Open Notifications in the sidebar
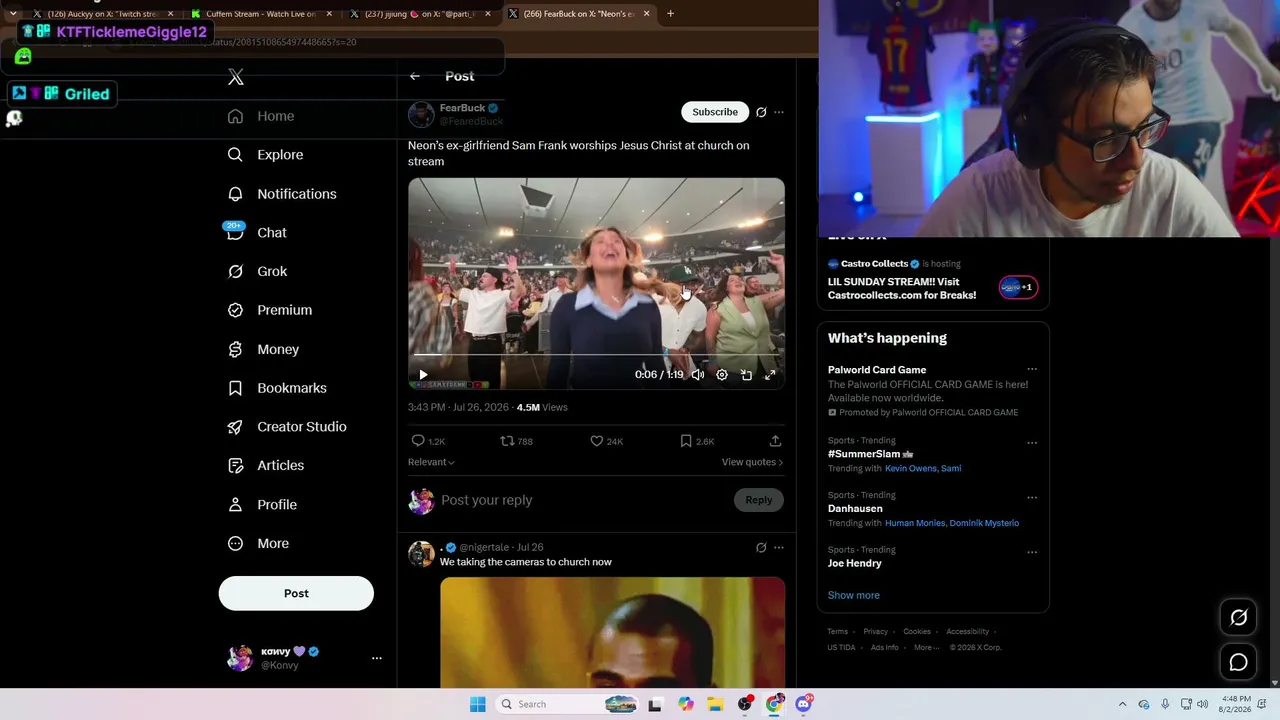1280x720 pixels. click(282, 194)
